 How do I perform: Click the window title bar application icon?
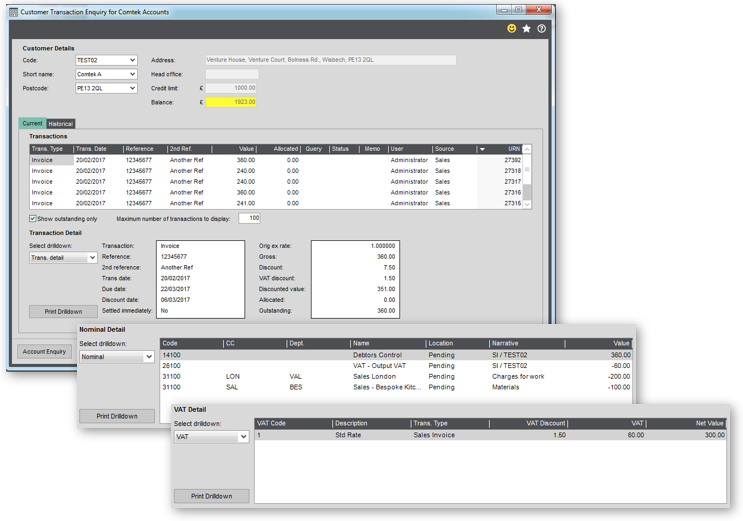tap(14, 12)
